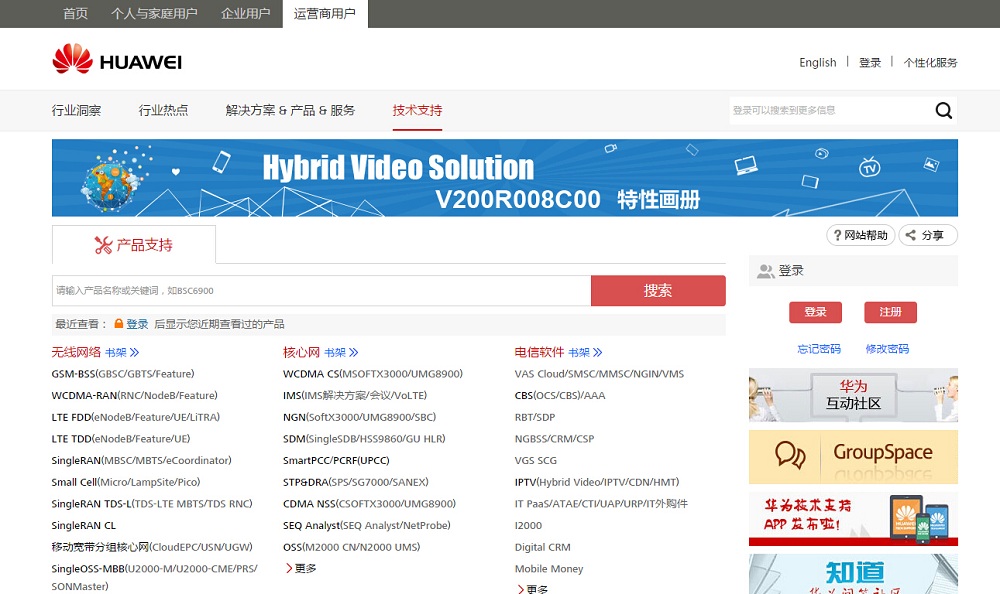Open Hybrid Video Solution banner
Viewport: 1000px width, 594px height.
(504, 178)
